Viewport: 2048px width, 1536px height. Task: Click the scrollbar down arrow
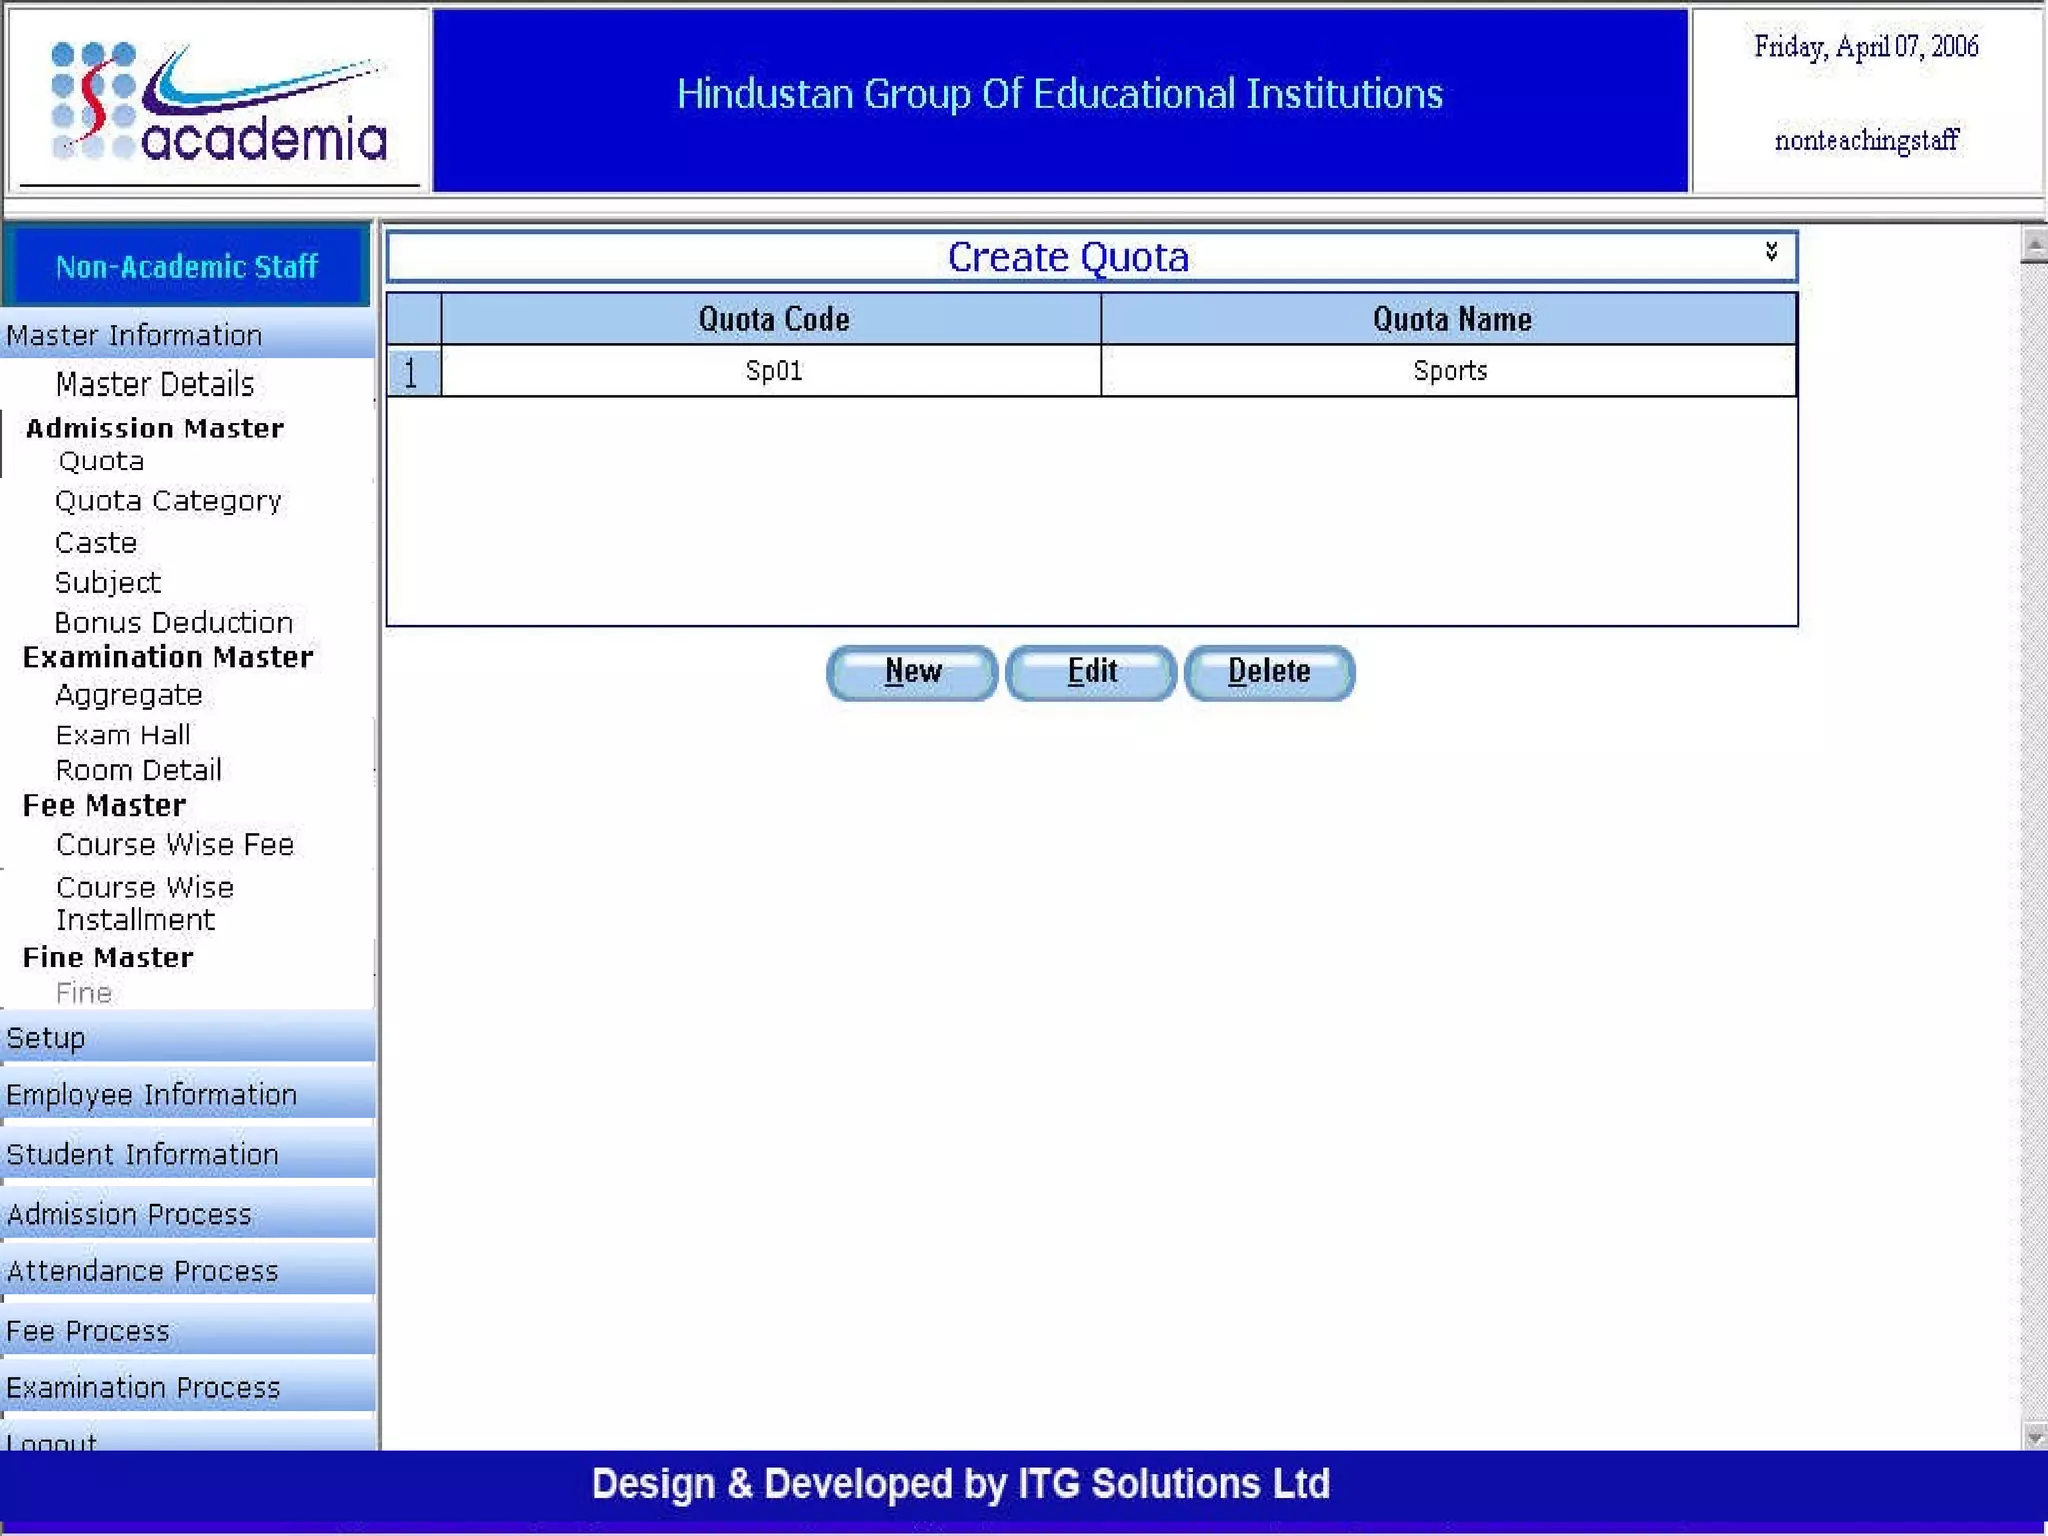(2033, 1437)
